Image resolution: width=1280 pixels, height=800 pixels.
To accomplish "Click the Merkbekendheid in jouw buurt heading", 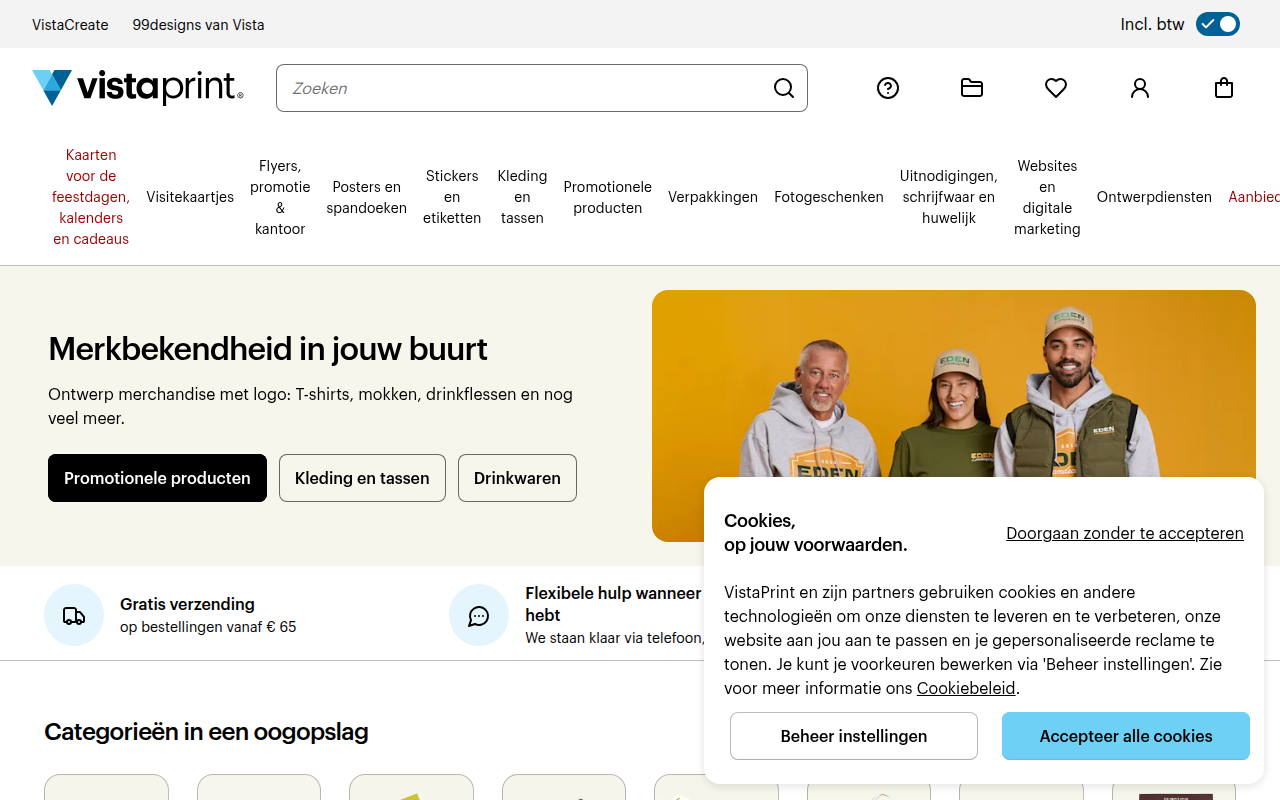I will (x=268, y=349).
